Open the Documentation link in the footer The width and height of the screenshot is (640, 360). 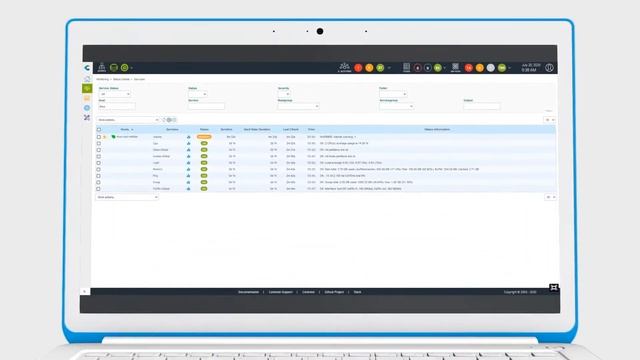[249, 292]
